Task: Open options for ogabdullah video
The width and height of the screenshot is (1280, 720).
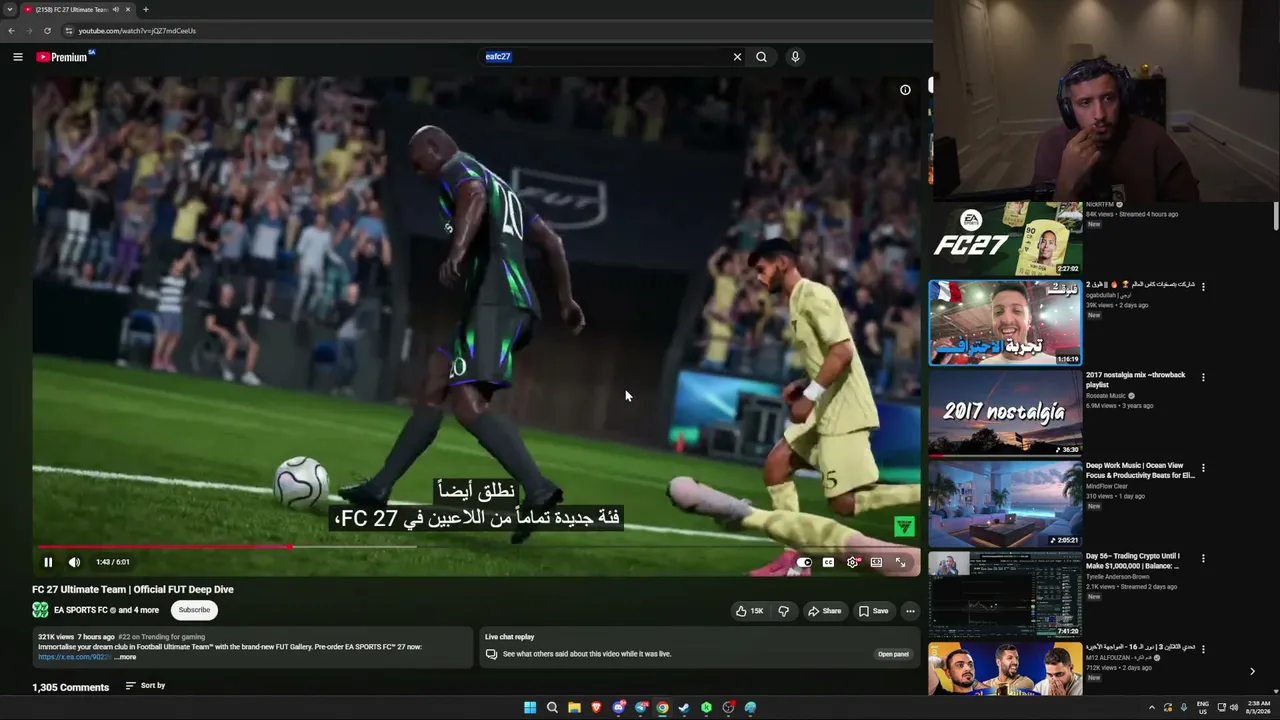Action: tap(1203, 286)
